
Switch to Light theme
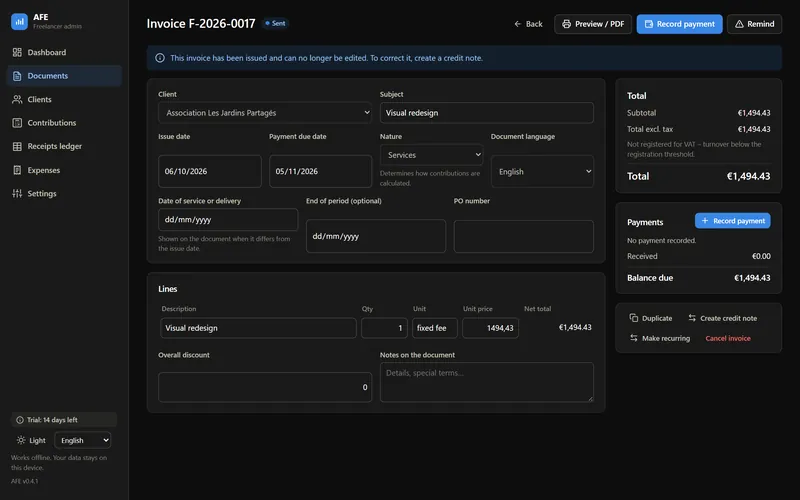[31, 440]
